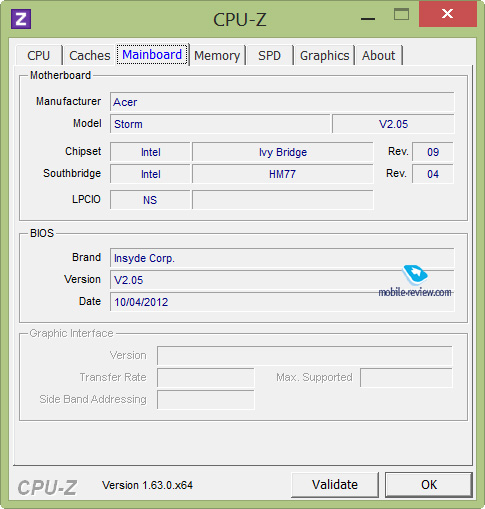The image size is (485, 509).
Task: Click the Side Band Addressing label
Action: 93,399
